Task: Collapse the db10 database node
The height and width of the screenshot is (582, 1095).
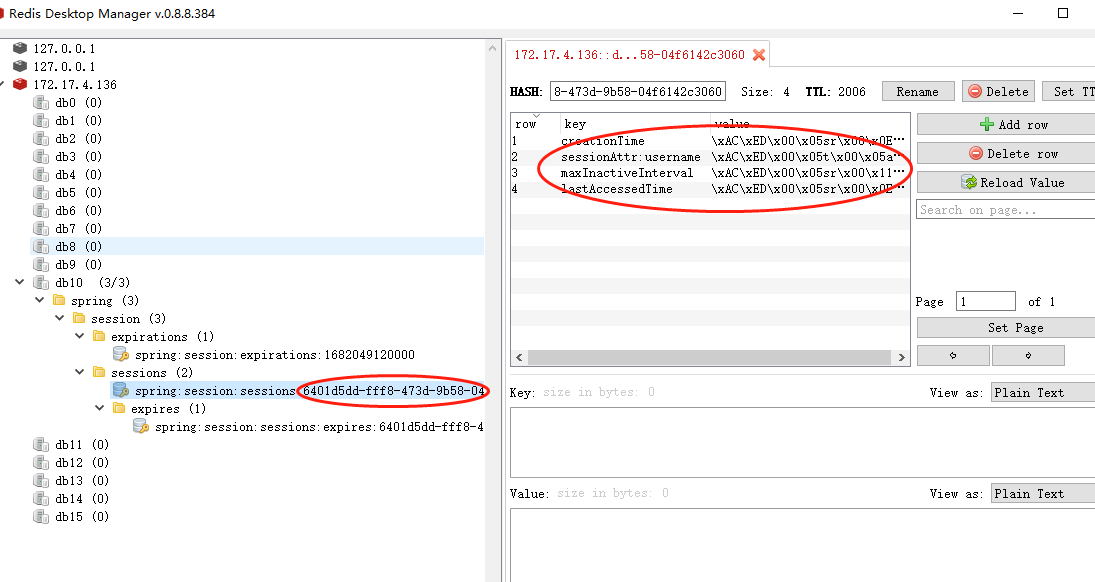Action: pos(20,283)
